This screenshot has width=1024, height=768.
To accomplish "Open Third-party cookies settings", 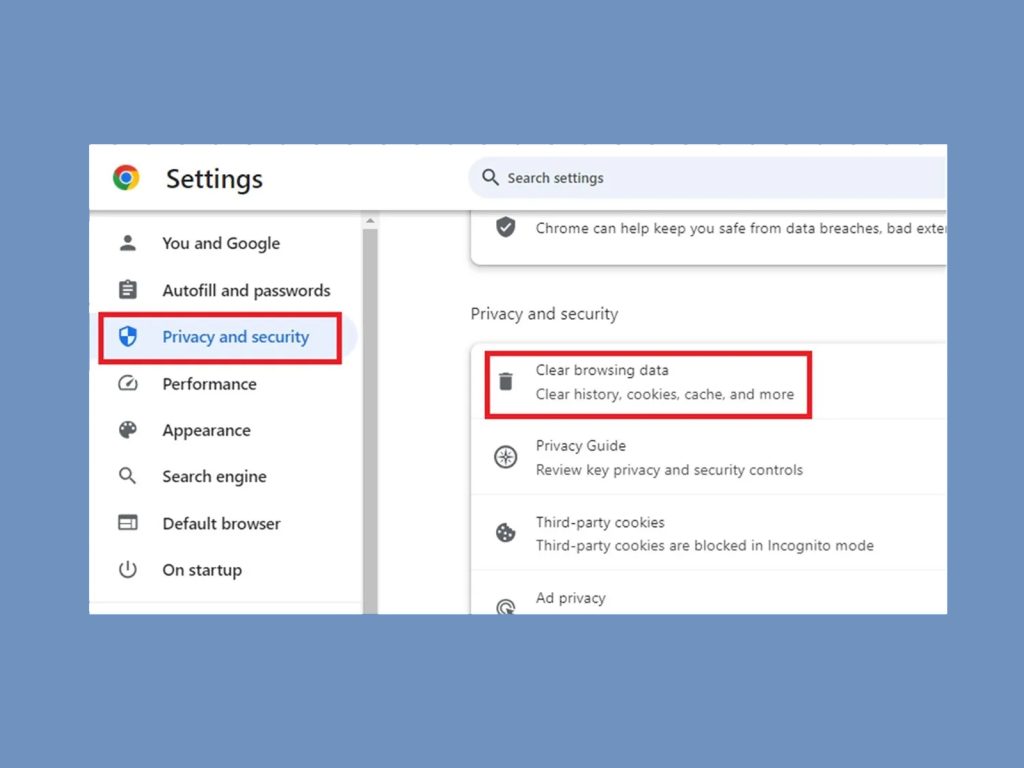I will pos(709,533).
